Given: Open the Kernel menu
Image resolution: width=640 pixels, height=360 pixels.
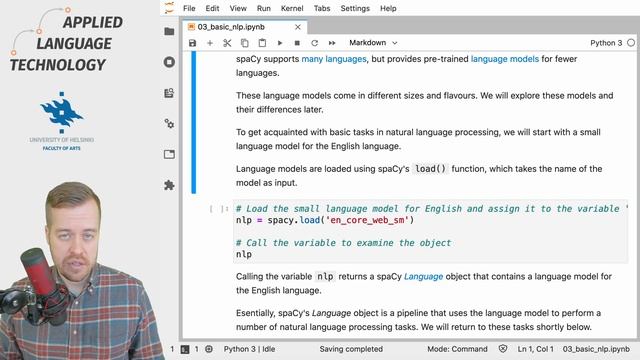Looking at the screenshot, I should (x=292, y=8).
